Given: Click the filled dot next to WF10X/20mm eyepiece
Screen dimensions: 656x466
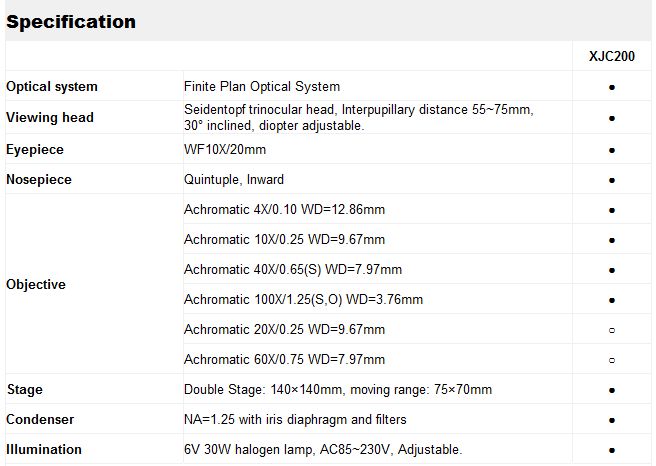Looking at the screenshot, I should tap(612, 150).
